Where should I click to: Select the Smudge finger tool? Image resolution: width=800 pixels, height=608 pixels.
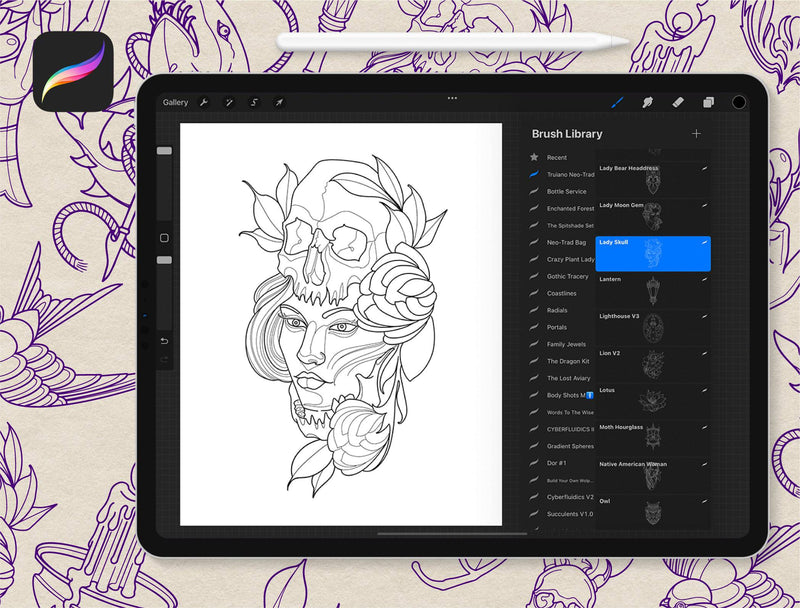pos(648,102)
